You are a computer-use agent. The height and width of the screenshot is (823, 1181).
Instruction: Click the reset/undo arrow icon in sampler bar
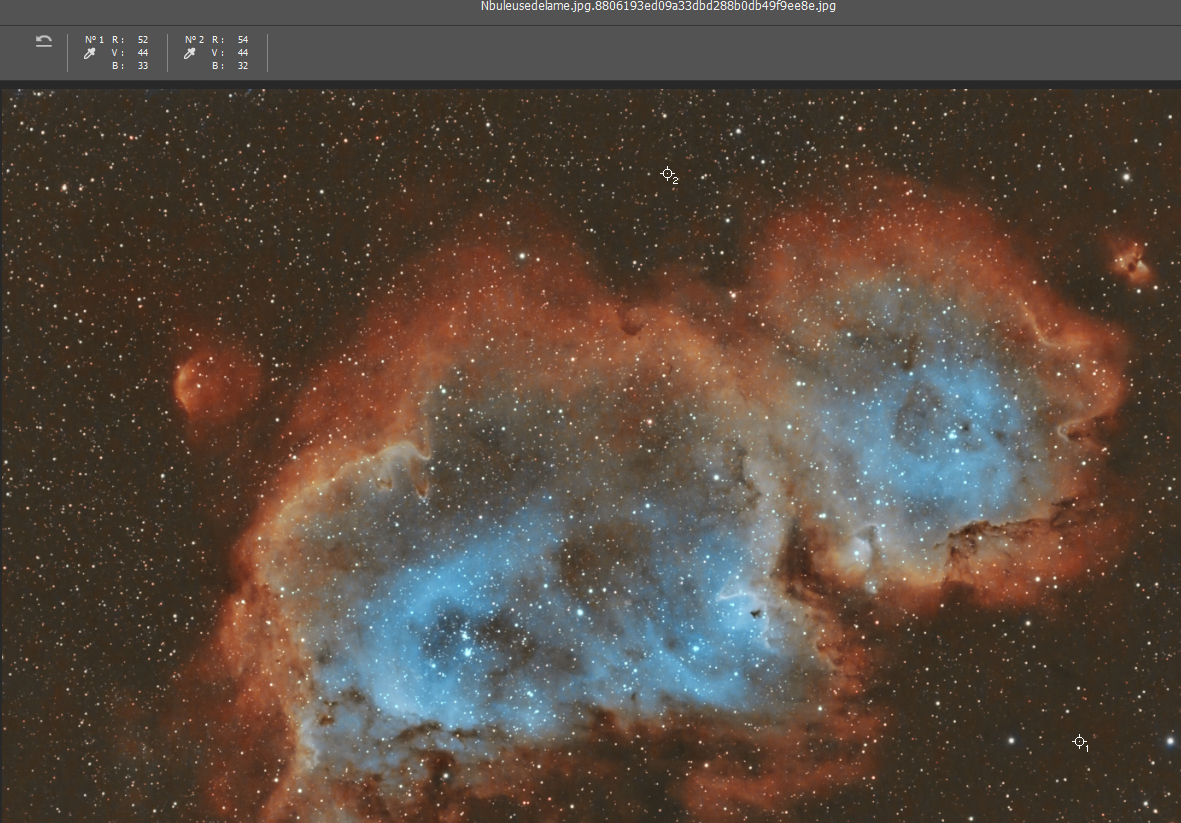pos(44,41)
